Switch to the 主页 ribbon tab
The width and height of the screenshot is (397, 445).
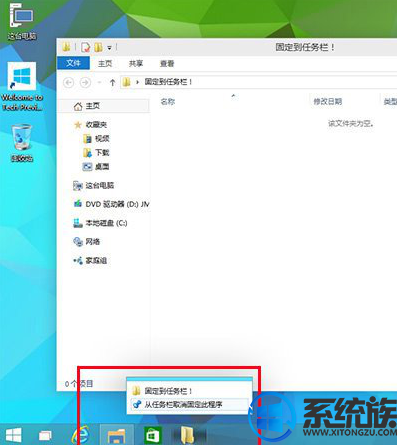coord(105,63)
